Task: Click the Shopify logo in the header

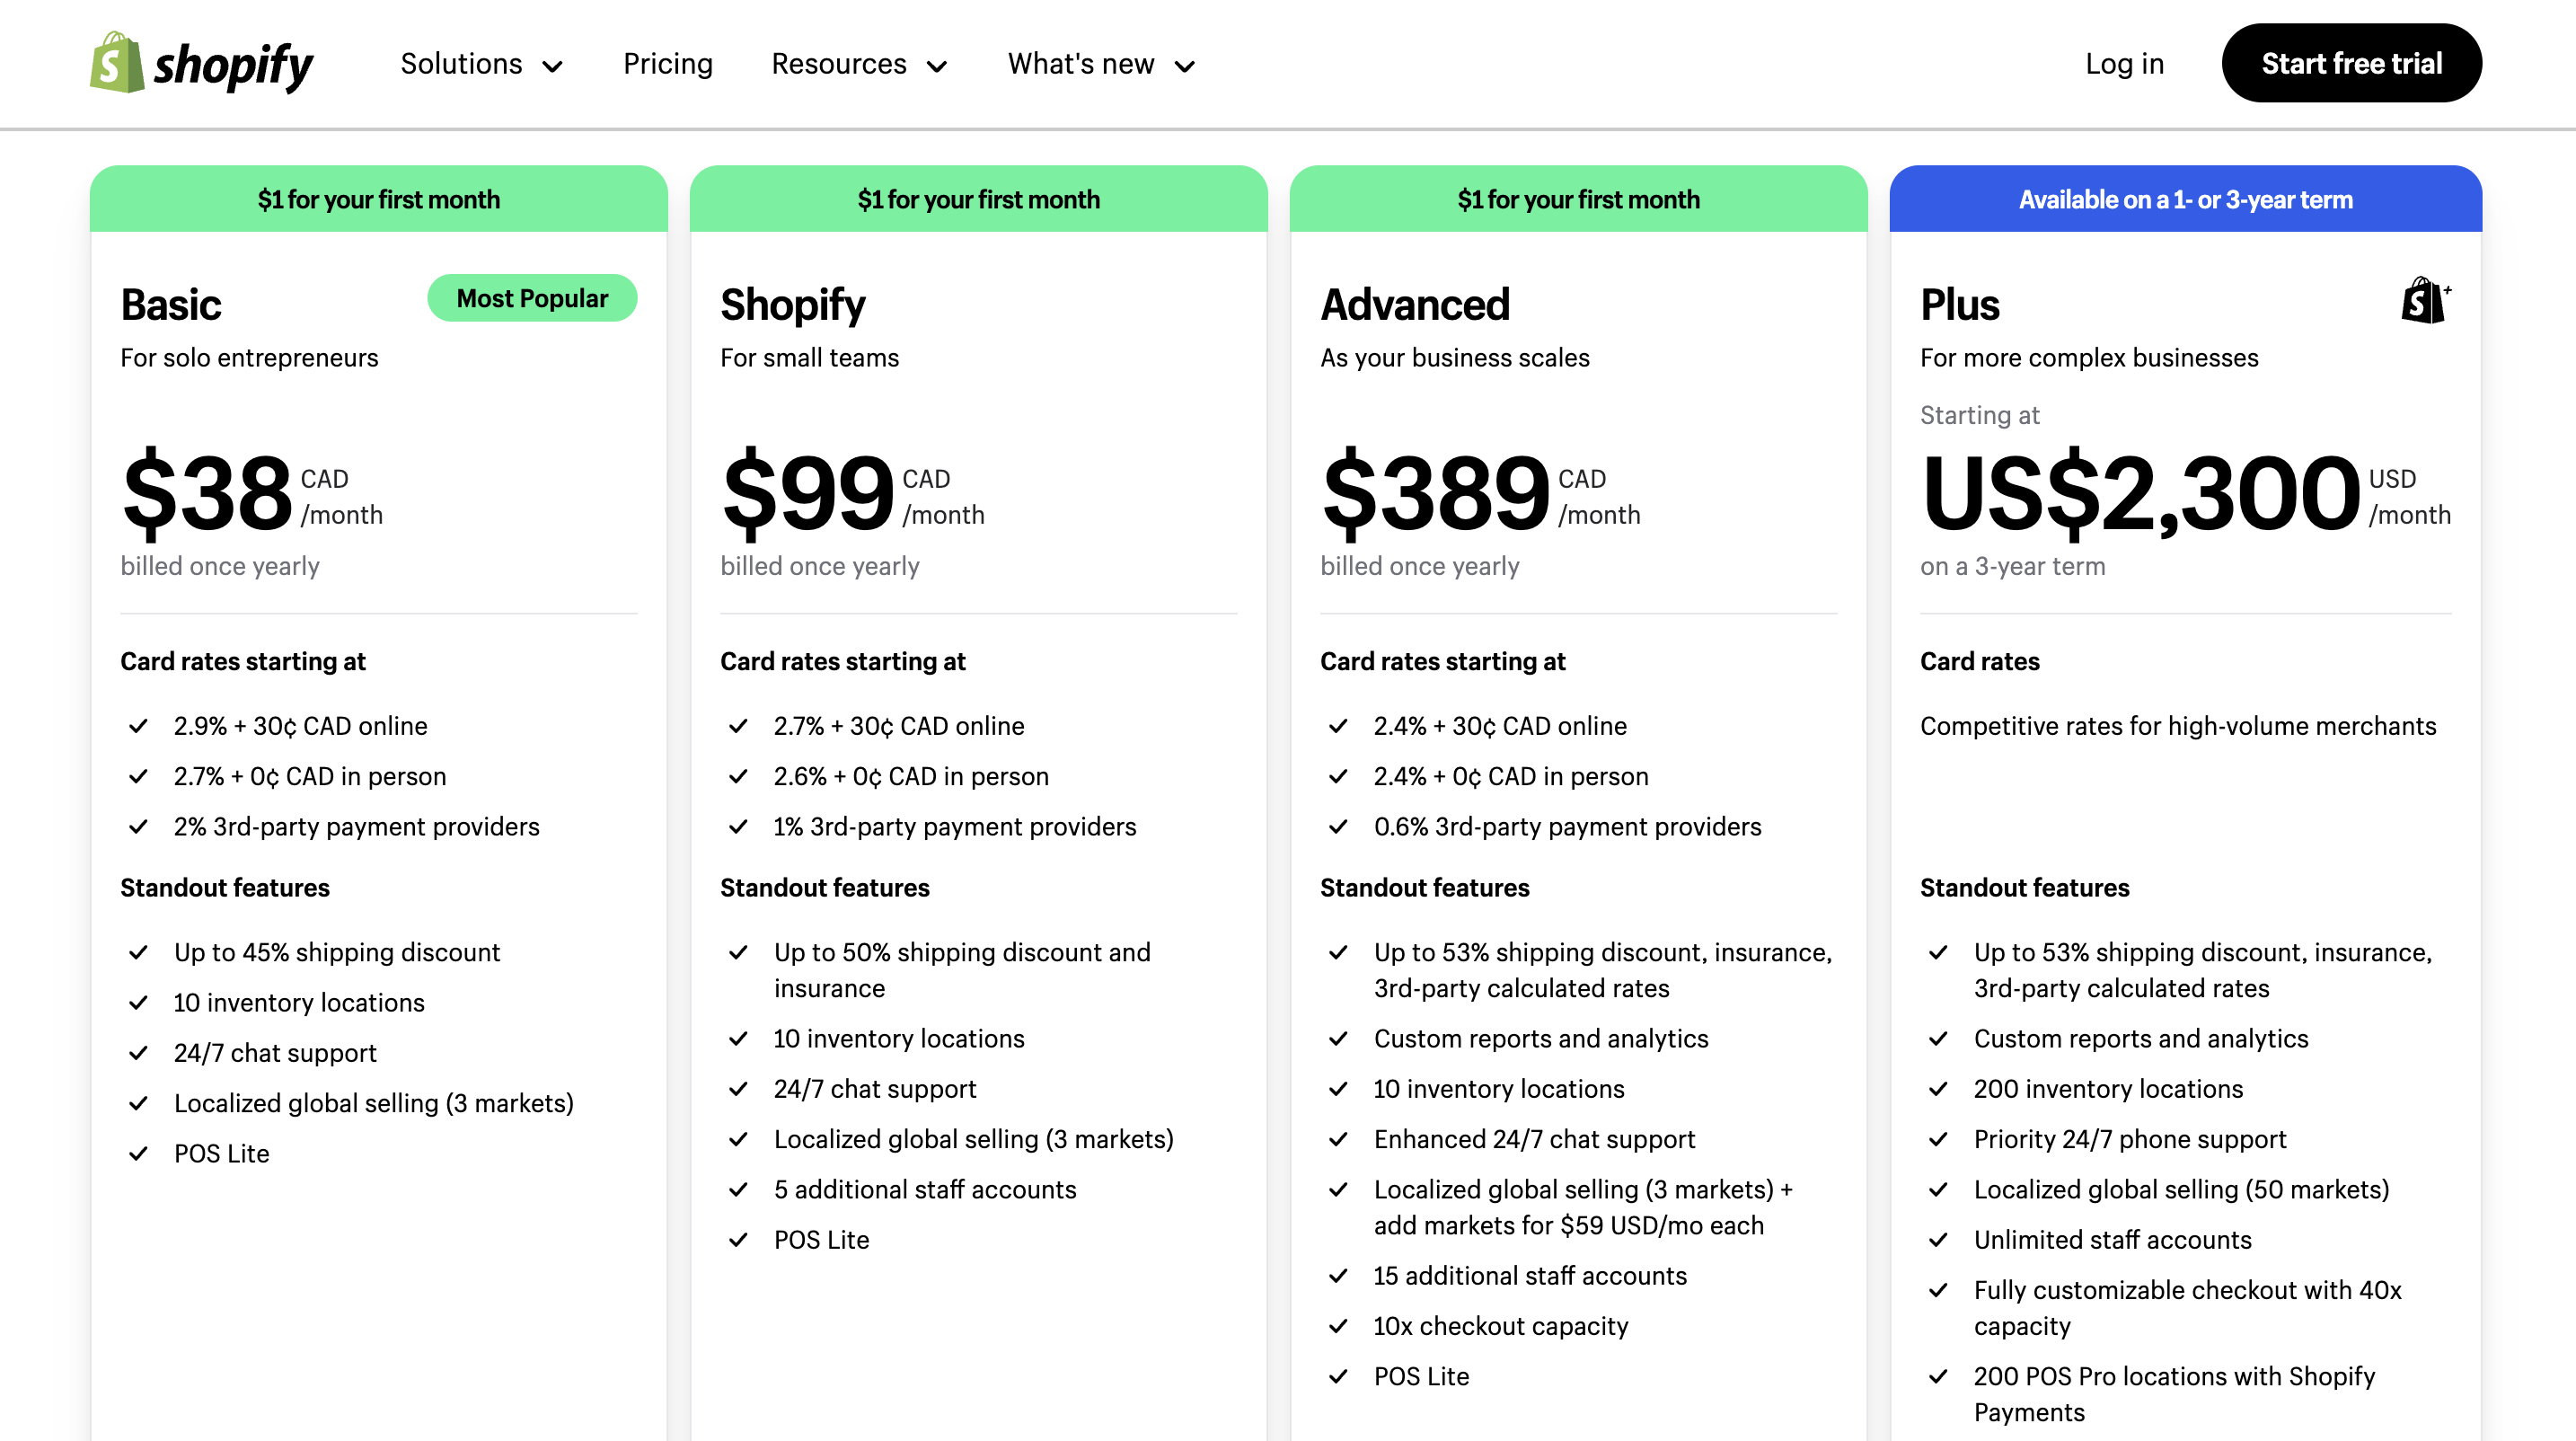Action: (201, 63)
